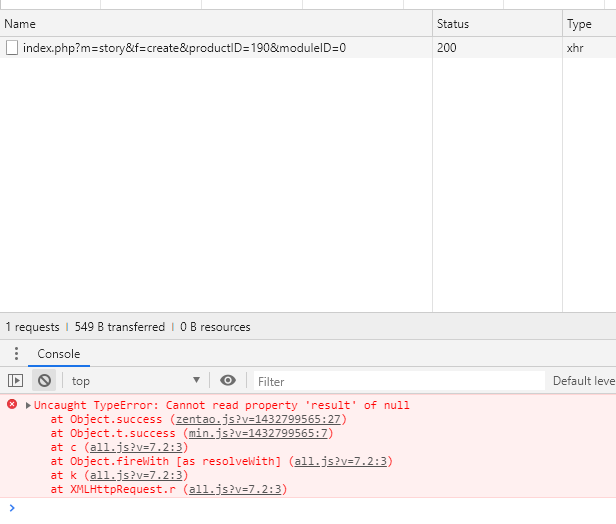Viewport: 616px width, 524px height.
Task: Show the console sidebar
Action: point(15,381)
